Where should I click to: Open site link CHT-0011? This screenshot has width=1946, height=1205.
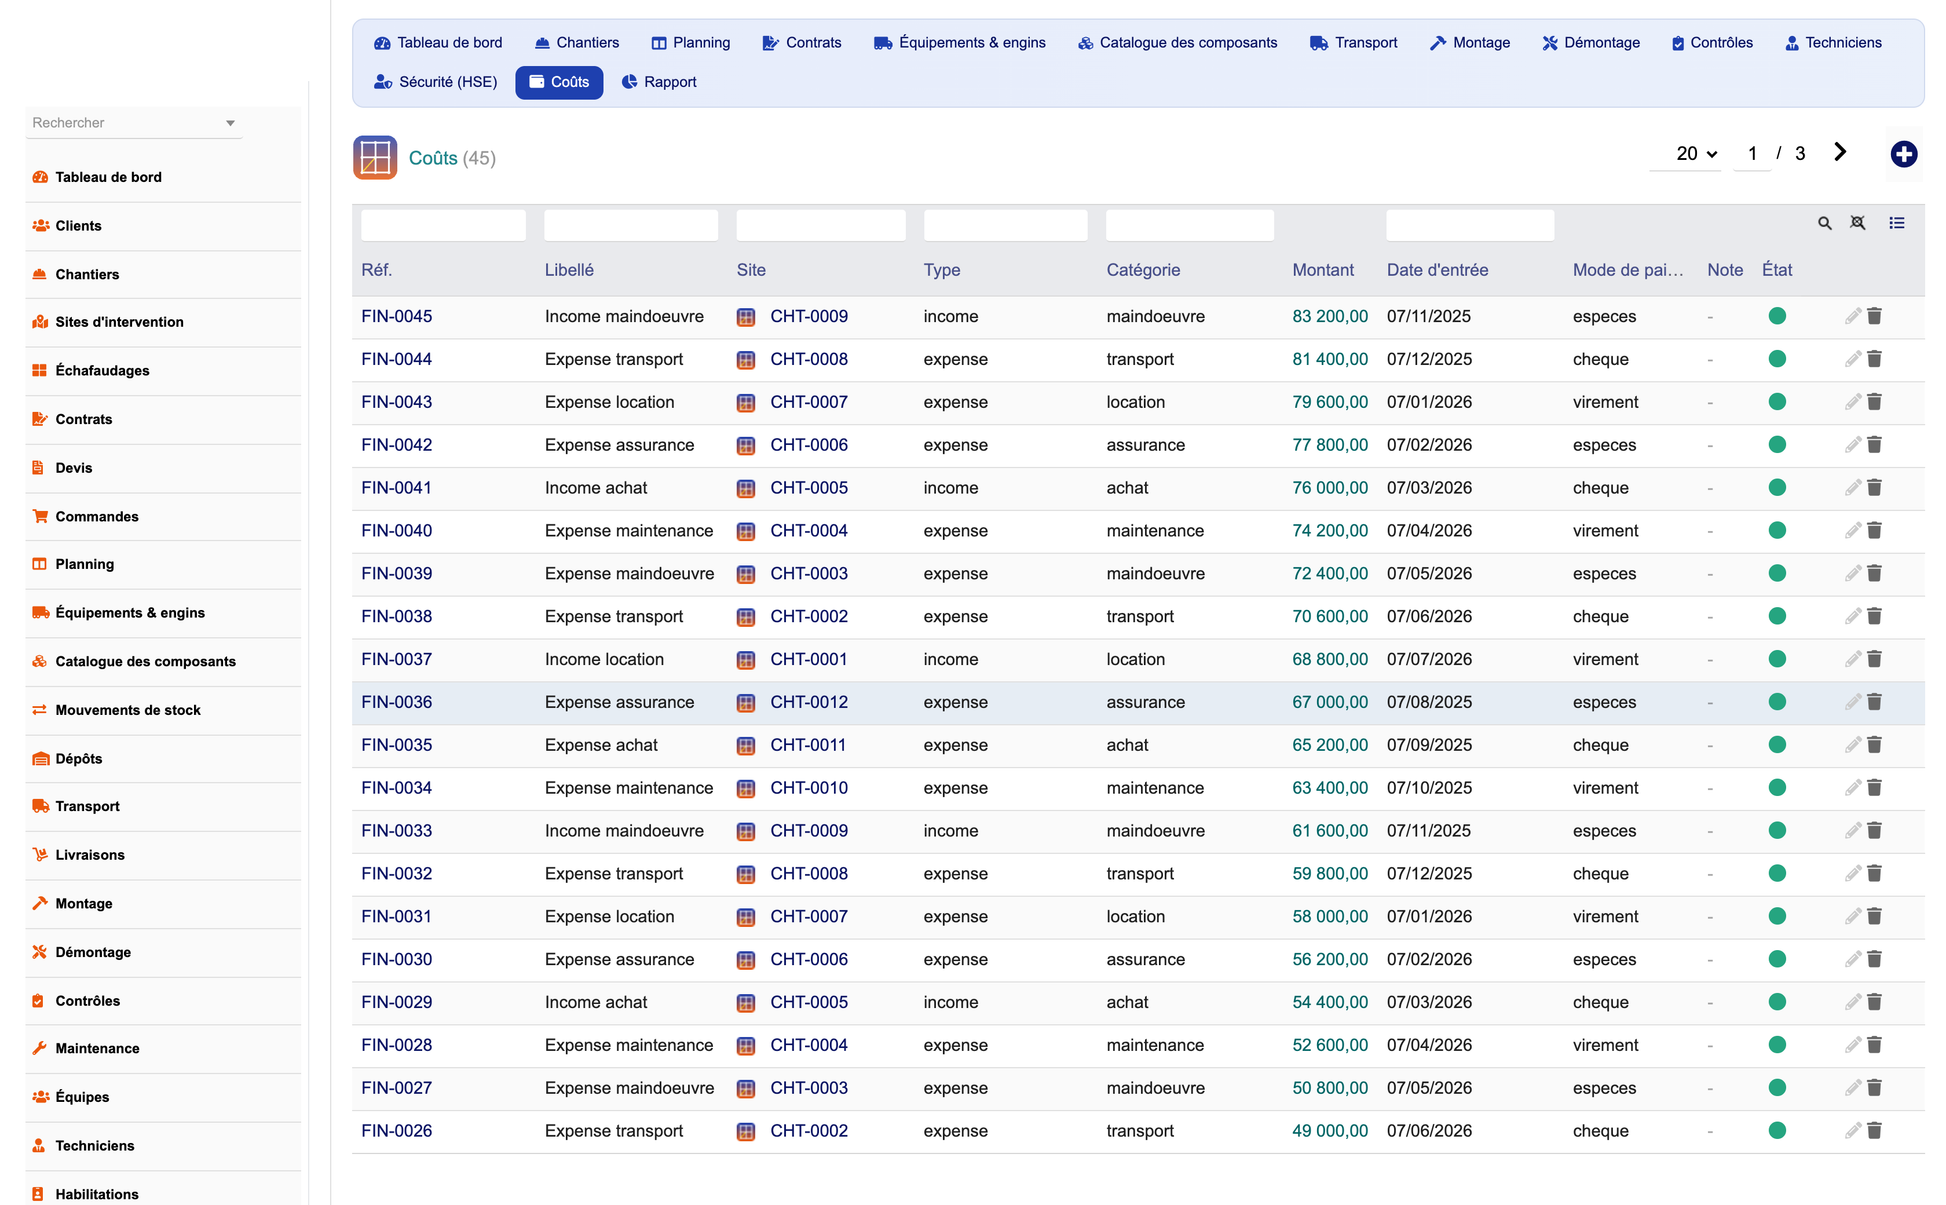coord(808,745)
